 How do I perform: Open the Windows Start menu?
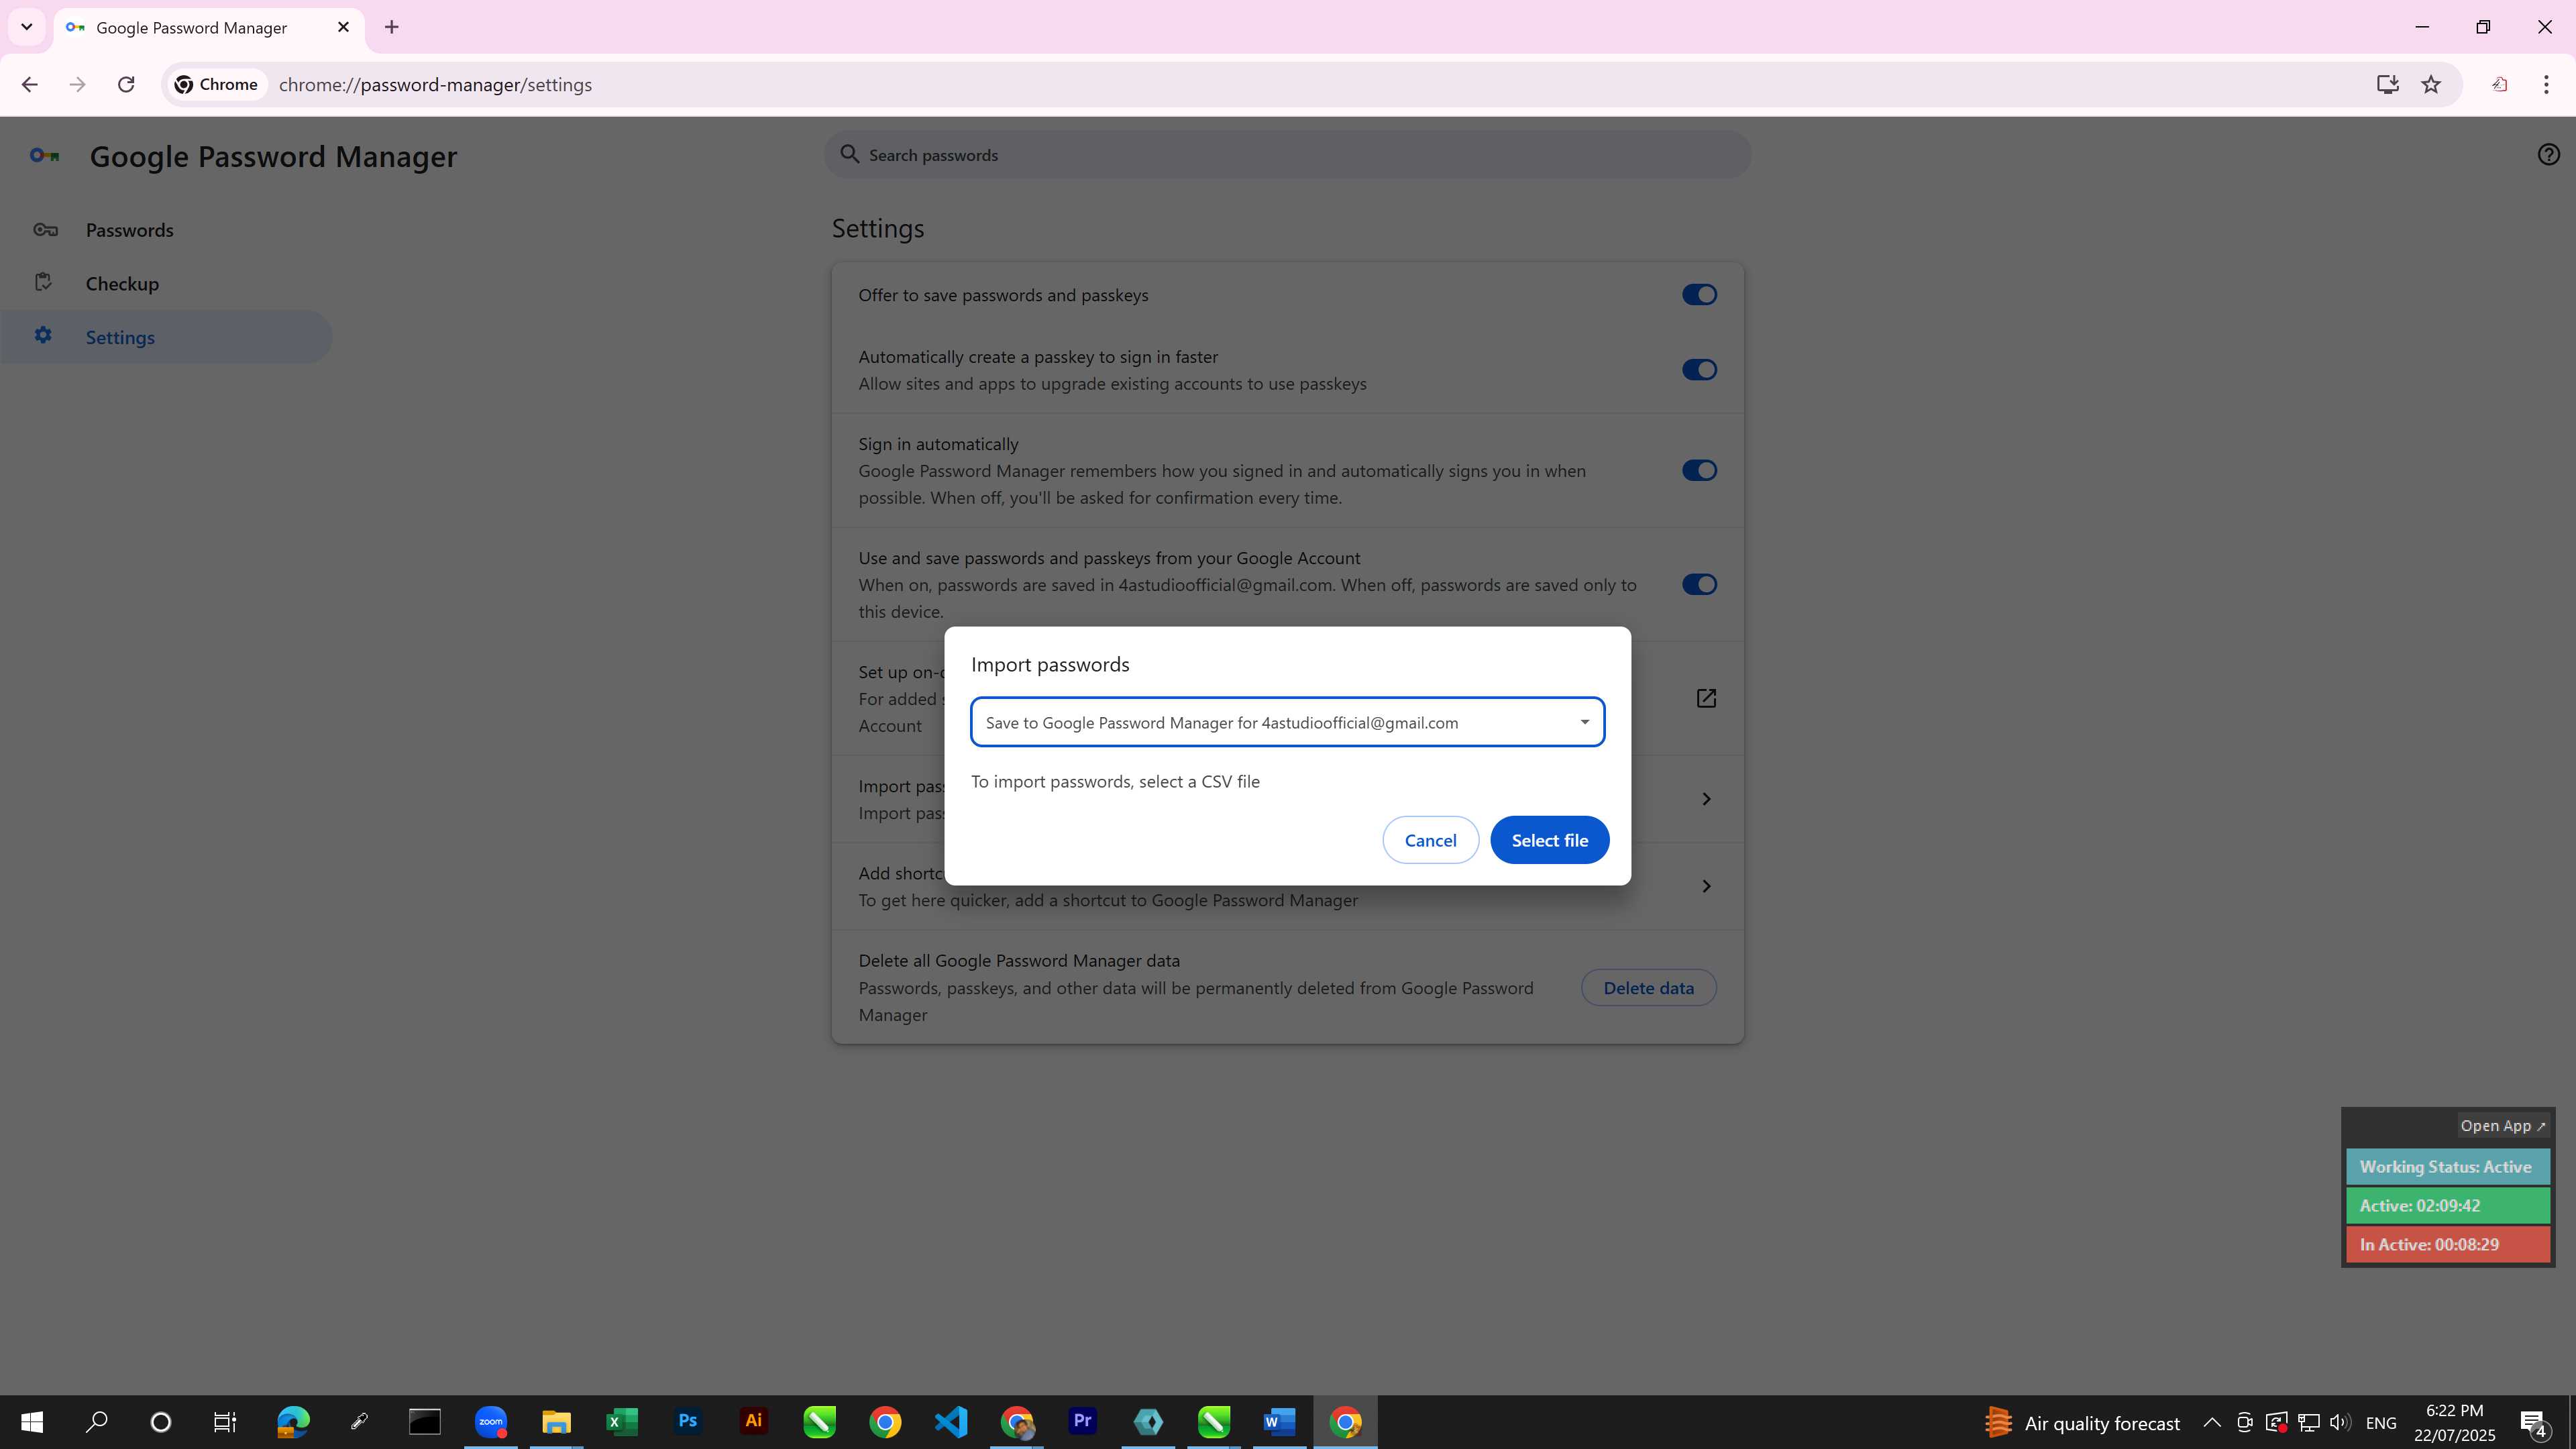(32, 1422)
